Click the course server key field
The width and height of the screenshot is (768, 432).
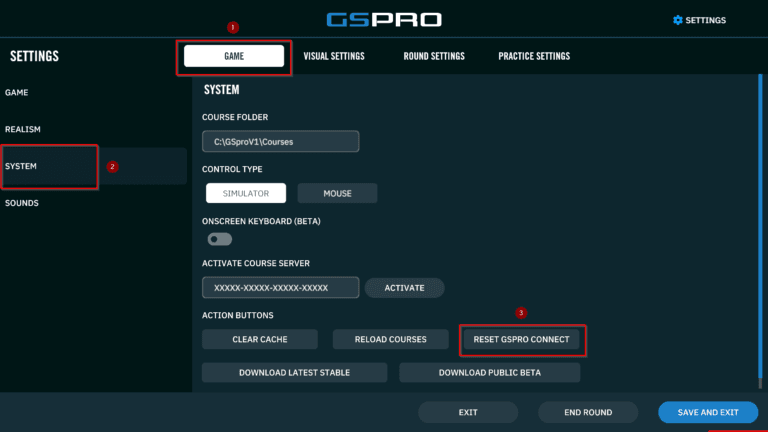pyautogui.click(x=280, y=288)
